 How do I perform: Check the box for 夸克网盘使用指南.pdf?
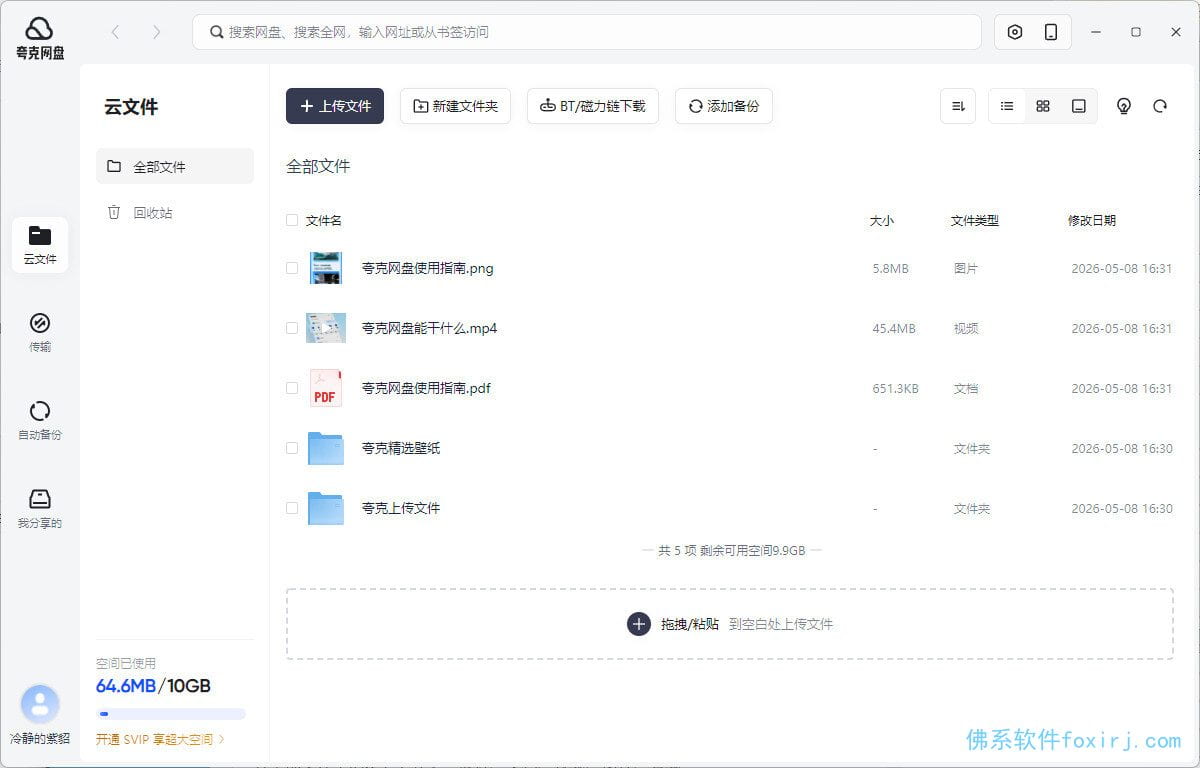coord(292,388)
